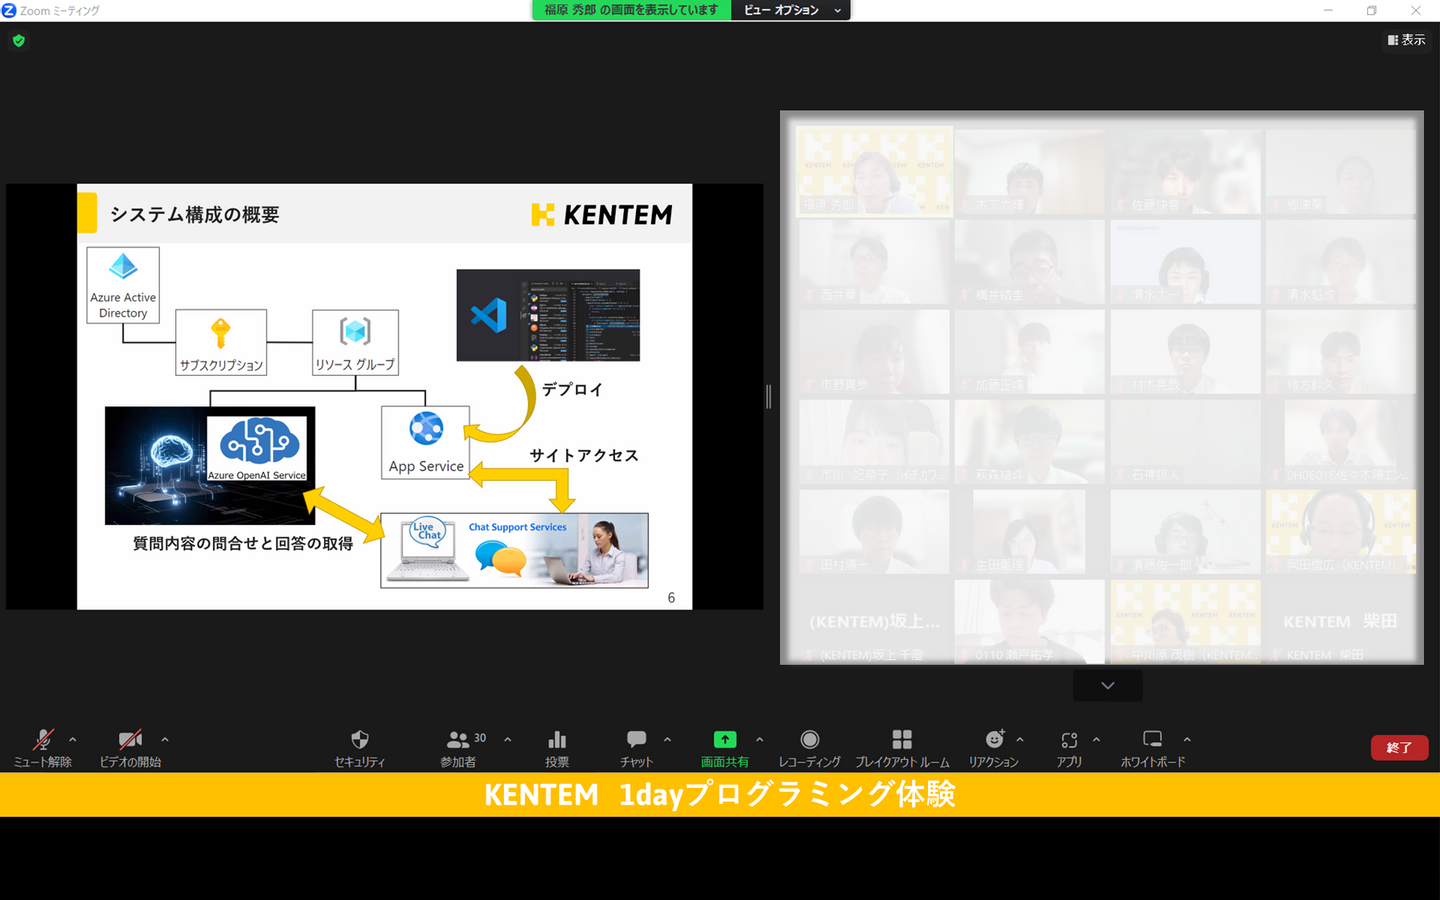The image size is (1440, 900).
Task: Open the リアクション reactions icon
Action: click(x=994, y=739)
